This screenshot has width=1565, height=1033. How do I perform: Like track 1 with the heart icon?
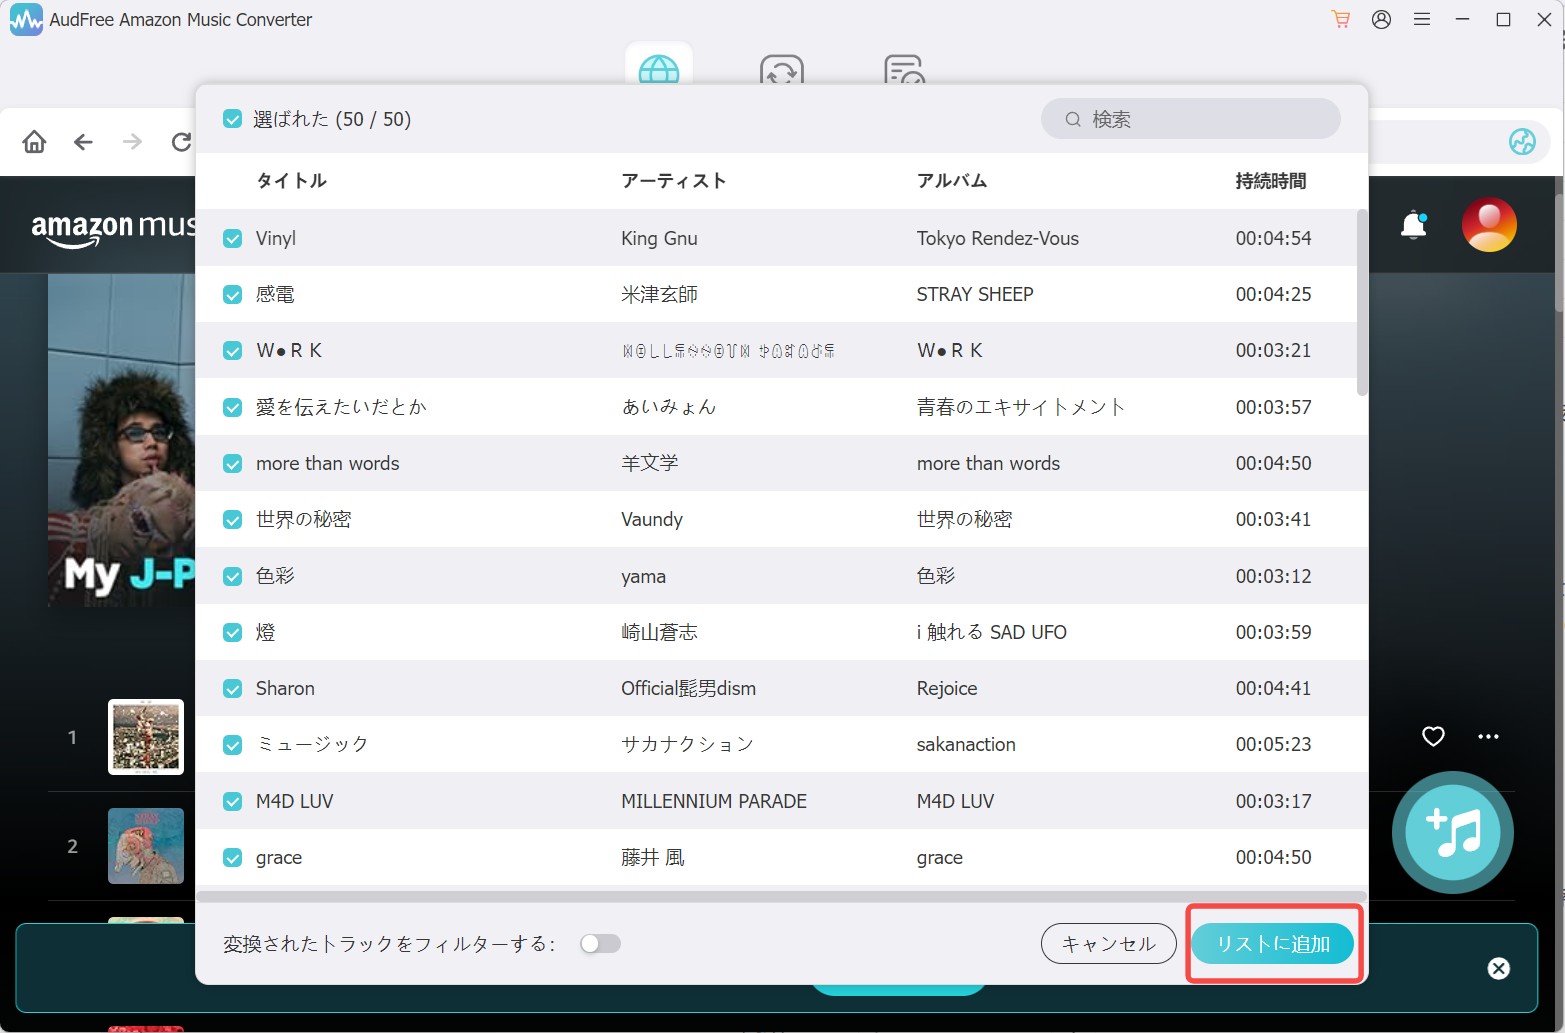click(1433, 737)
